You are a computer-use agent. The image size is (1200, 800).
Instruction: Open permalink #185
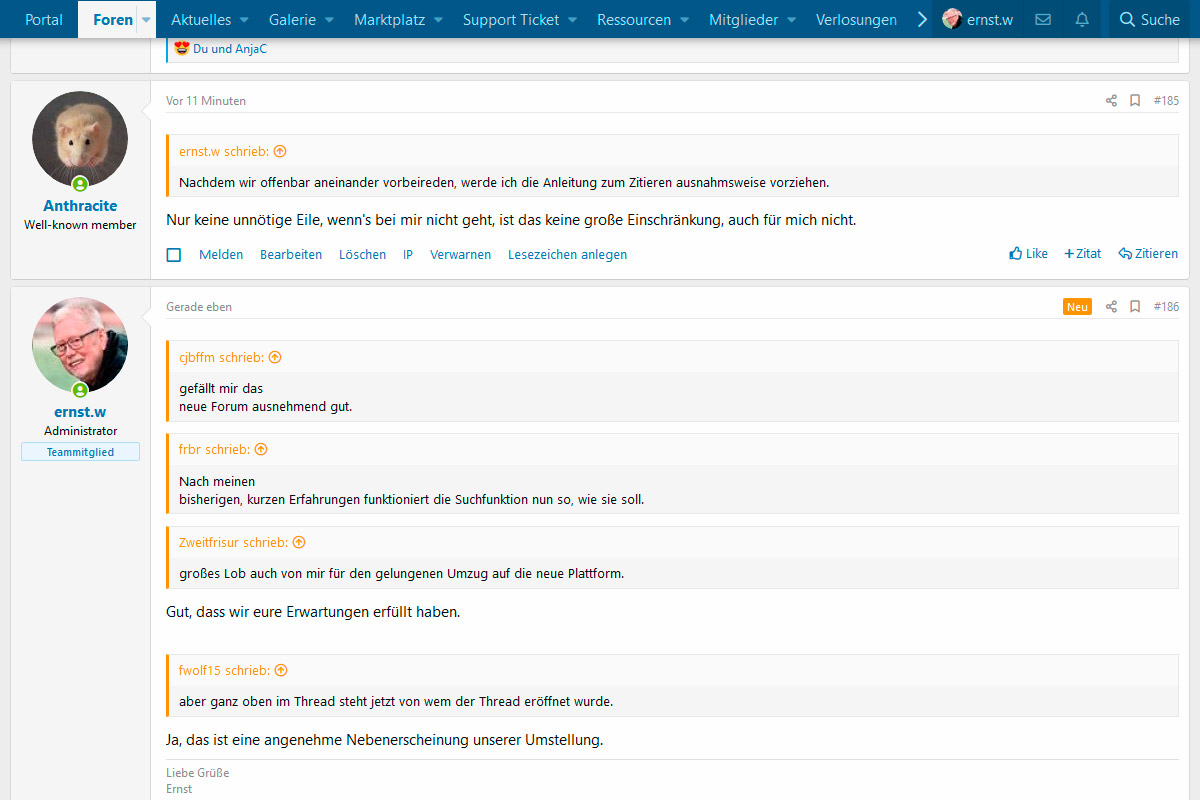pyautogui.click(x=1166, y=100)
